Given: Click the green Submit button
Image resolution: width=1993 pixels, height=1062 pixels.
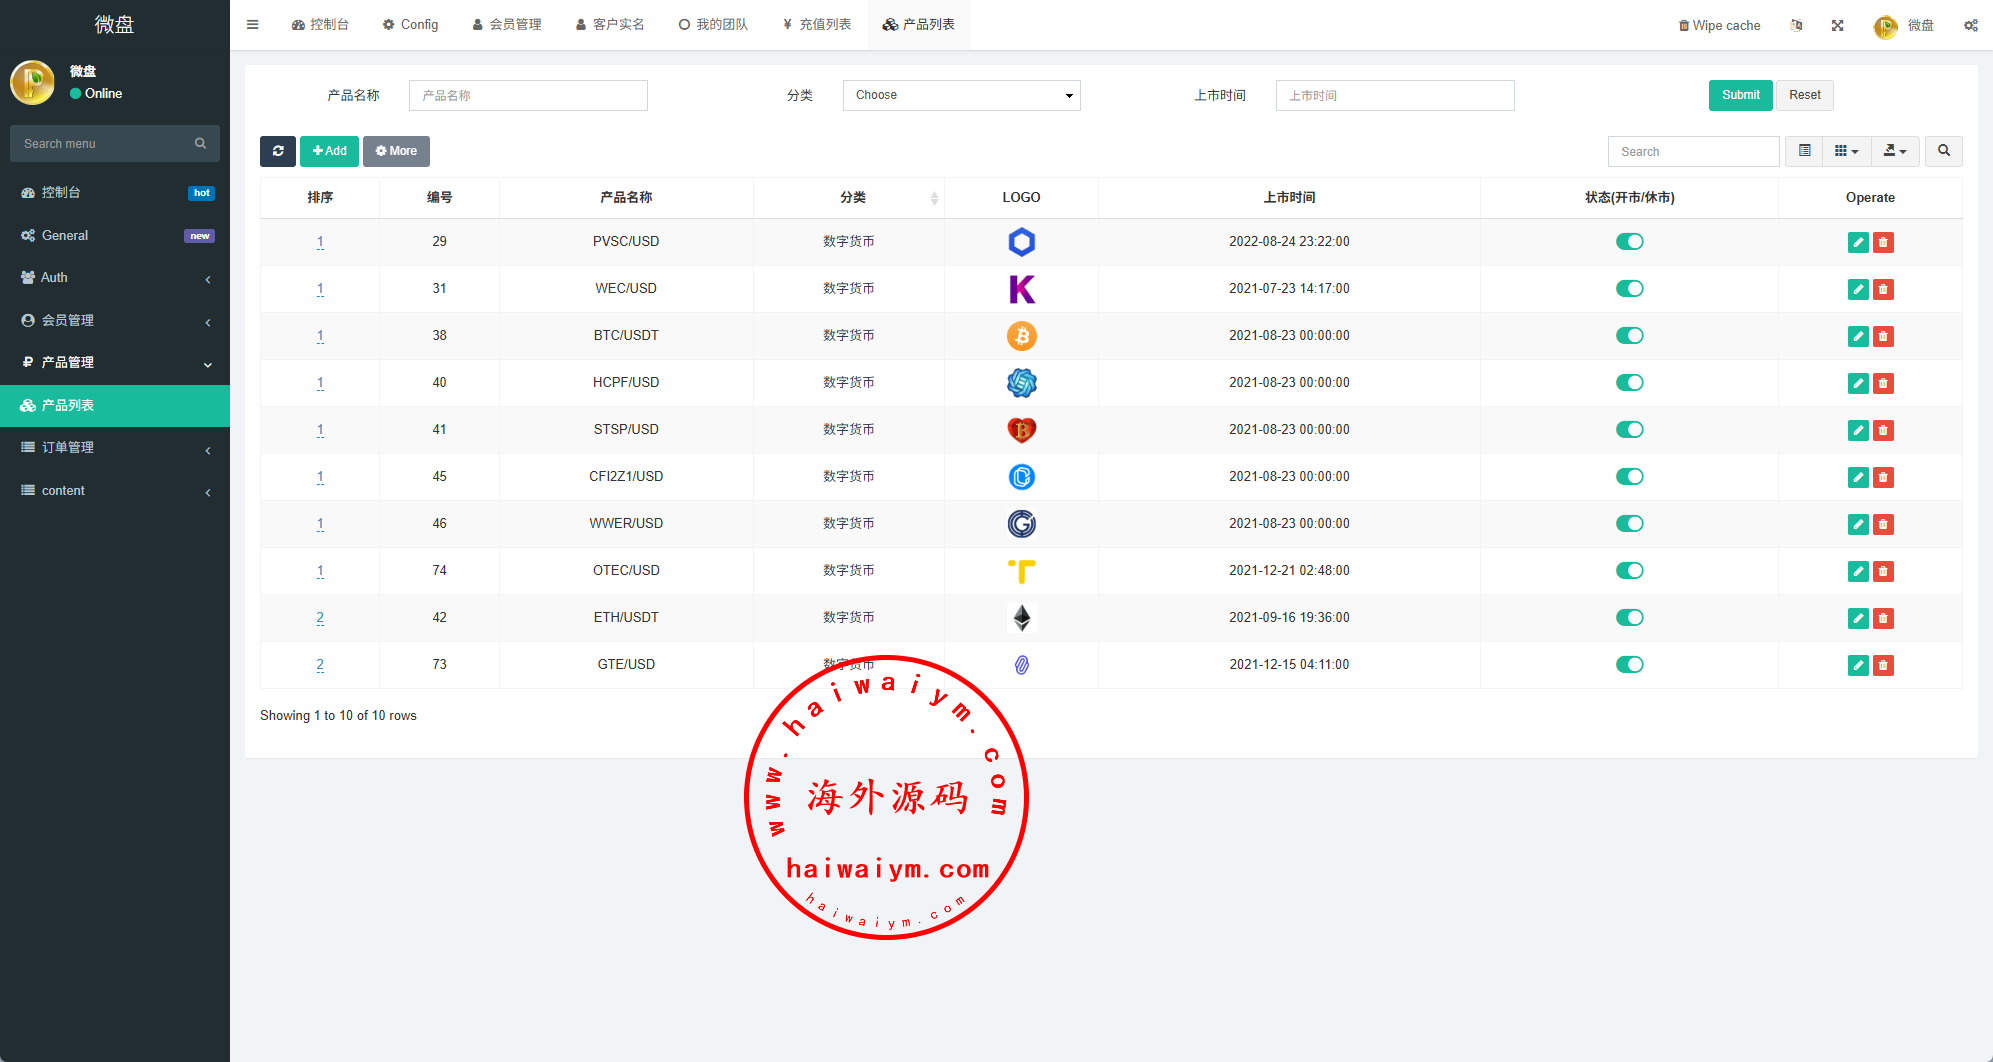Looking at the screenshot, I should point(1740,95).
